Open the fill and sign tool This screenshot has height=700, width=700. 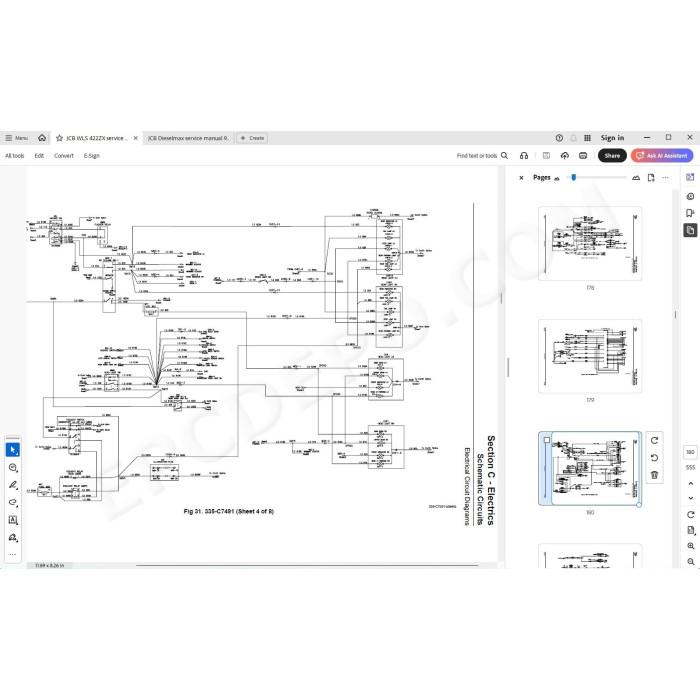pos(12,537)
